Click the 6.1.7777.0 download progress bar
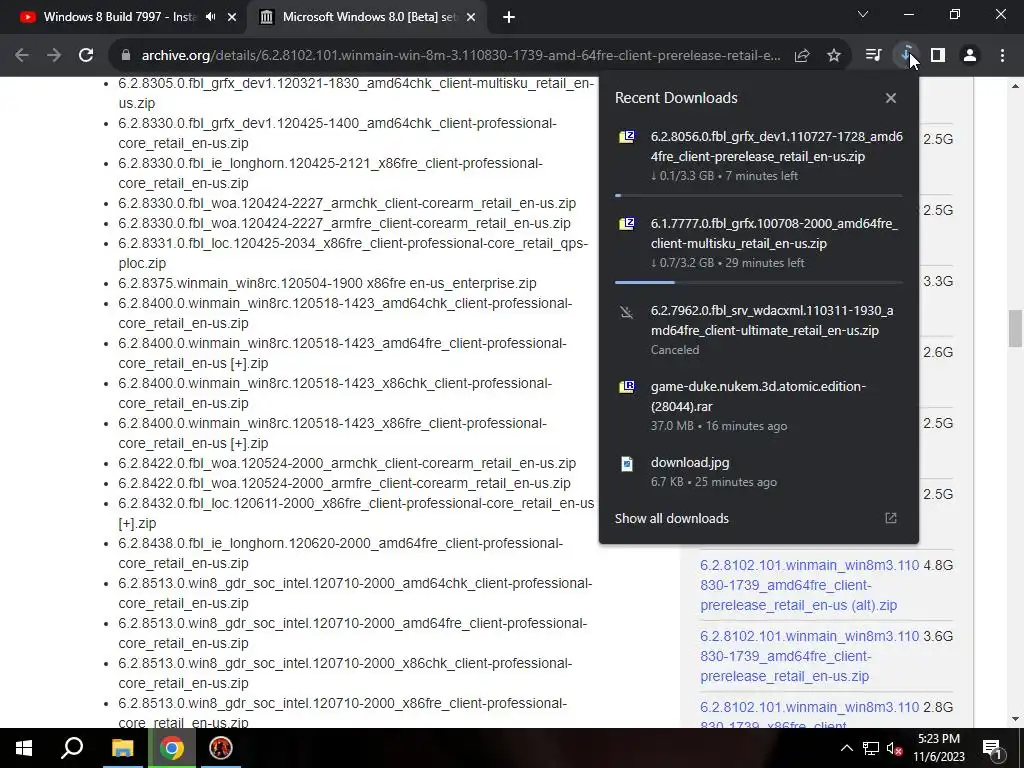 point(759,282)
